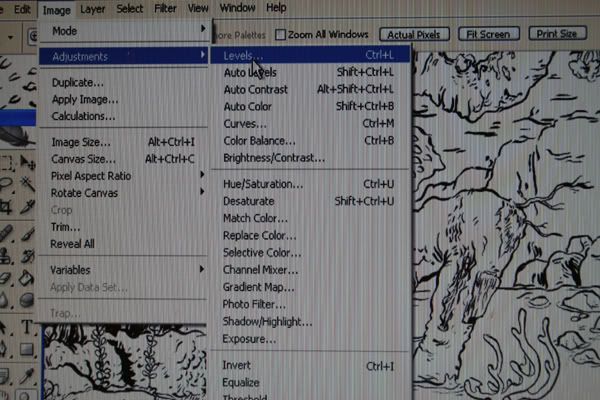Click the Image menu in menu bar
The height and width of the screenshot is (400, 600).
click(x=56, y=10)
